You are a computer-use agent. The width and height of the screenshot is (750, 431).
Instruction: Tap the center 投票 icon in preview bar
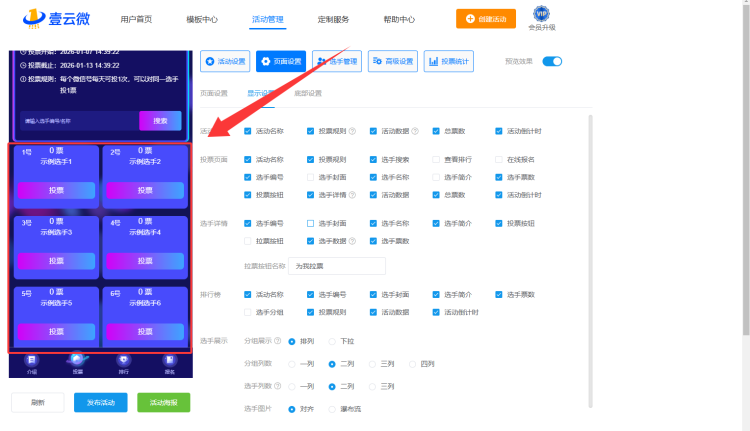[77, 359]
